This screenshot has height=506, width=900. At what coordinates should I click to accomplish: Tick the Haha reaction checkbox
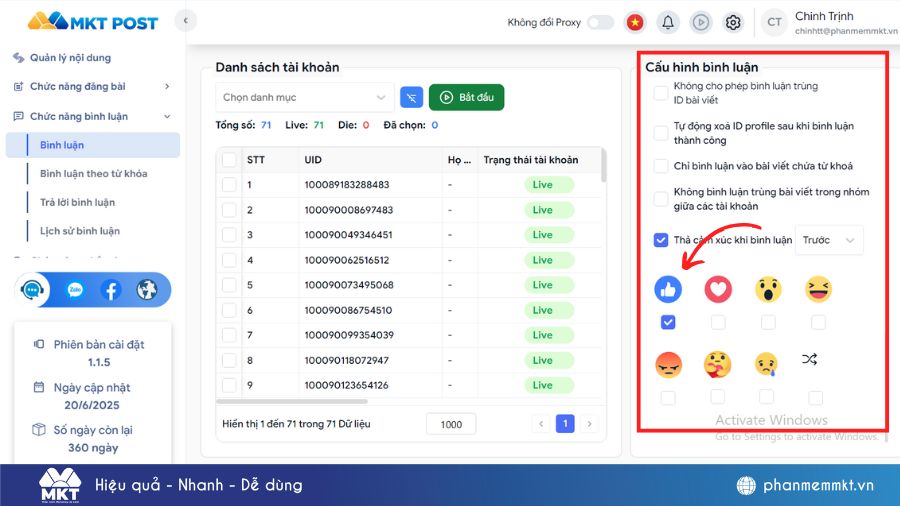[818, 322]
